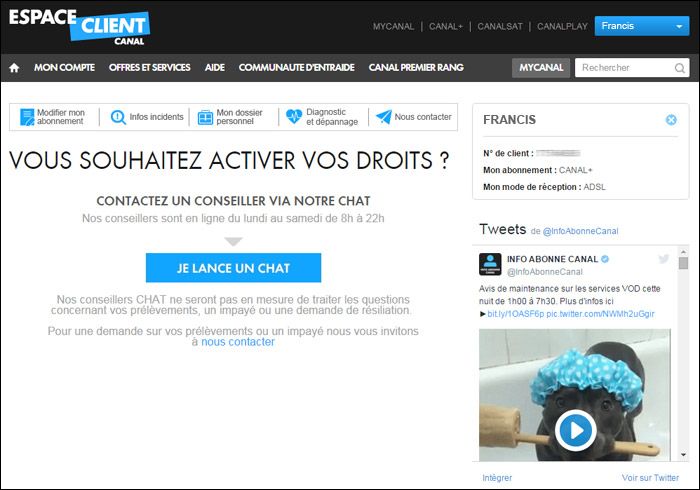Open Infos incidents magnifier icon
The height and width of the screenshot is (490, 700).
(118, 117)
